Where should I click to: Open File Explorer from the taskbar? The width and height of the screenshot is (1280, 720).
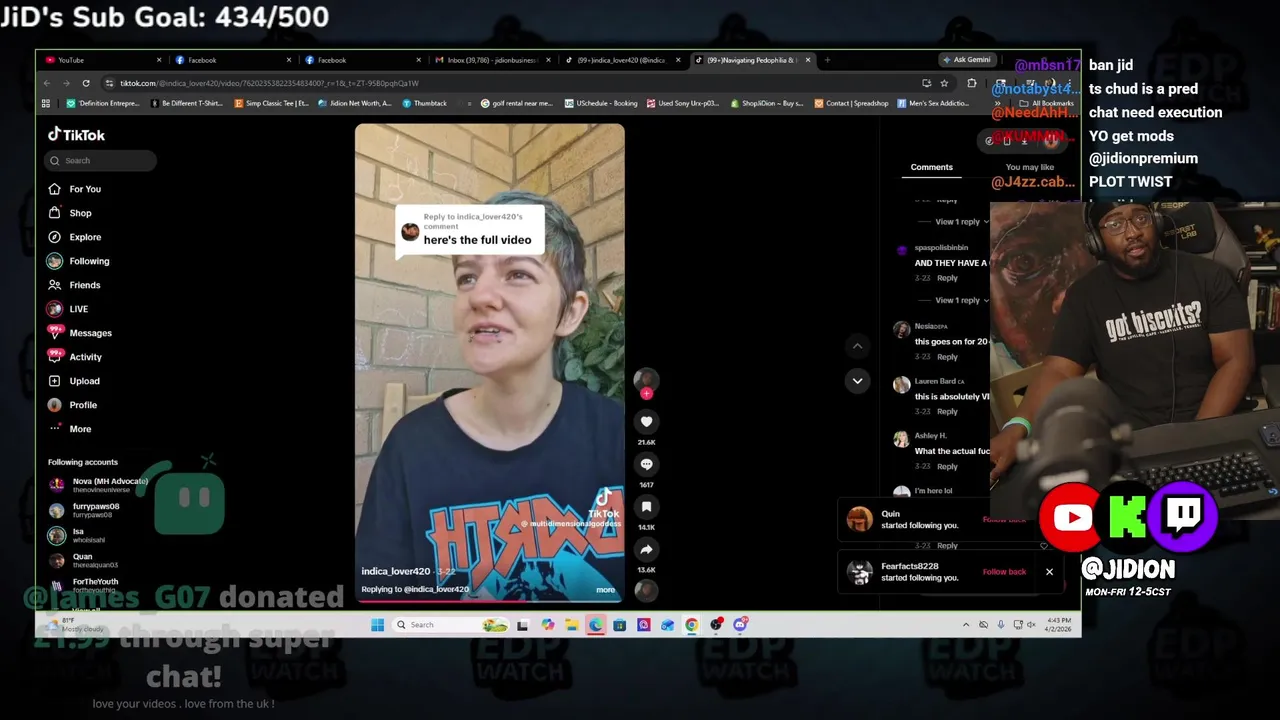pyautogui.click(x=571, y=625)
